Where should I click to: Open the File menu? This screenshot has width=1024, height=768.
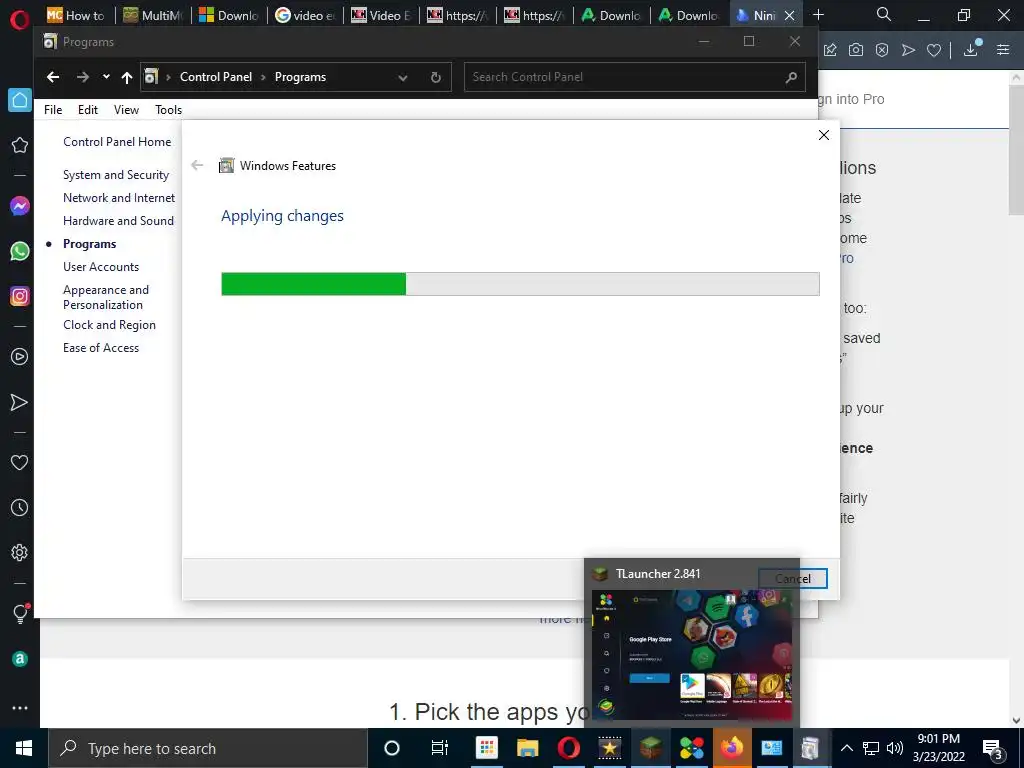53,110
